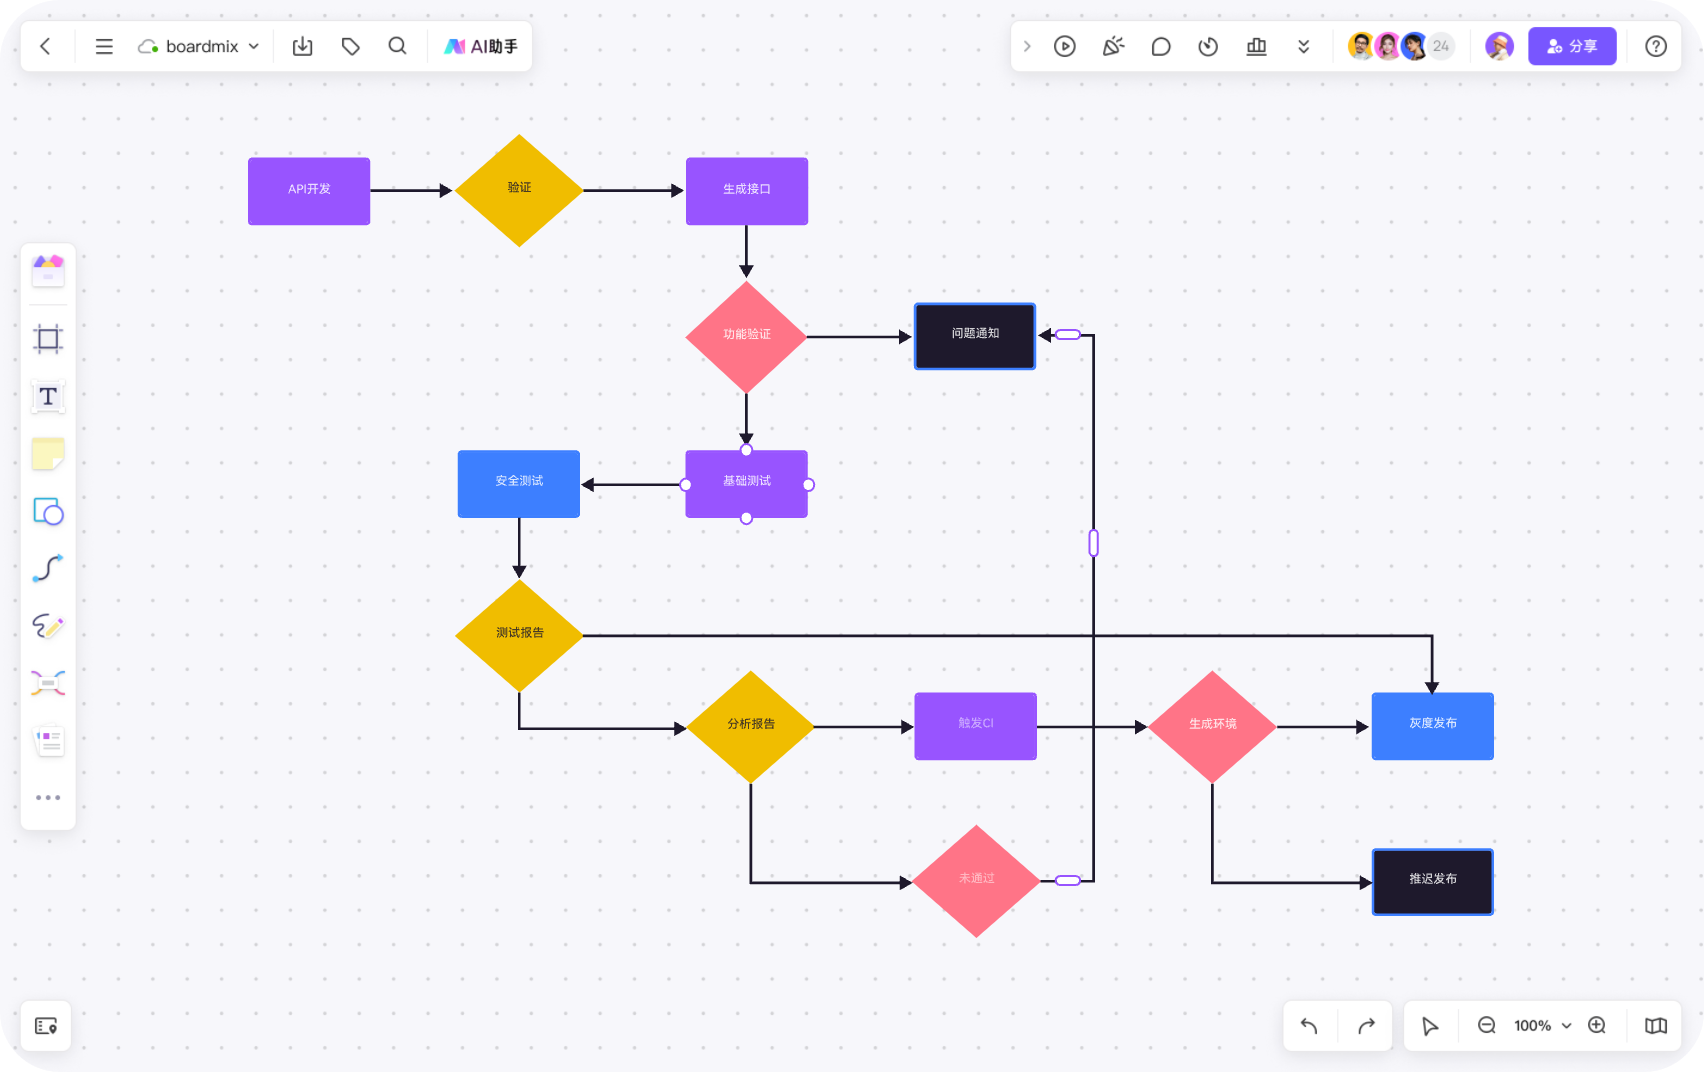Select the connector line tool

pyautogui.click(x=48, y=569)
